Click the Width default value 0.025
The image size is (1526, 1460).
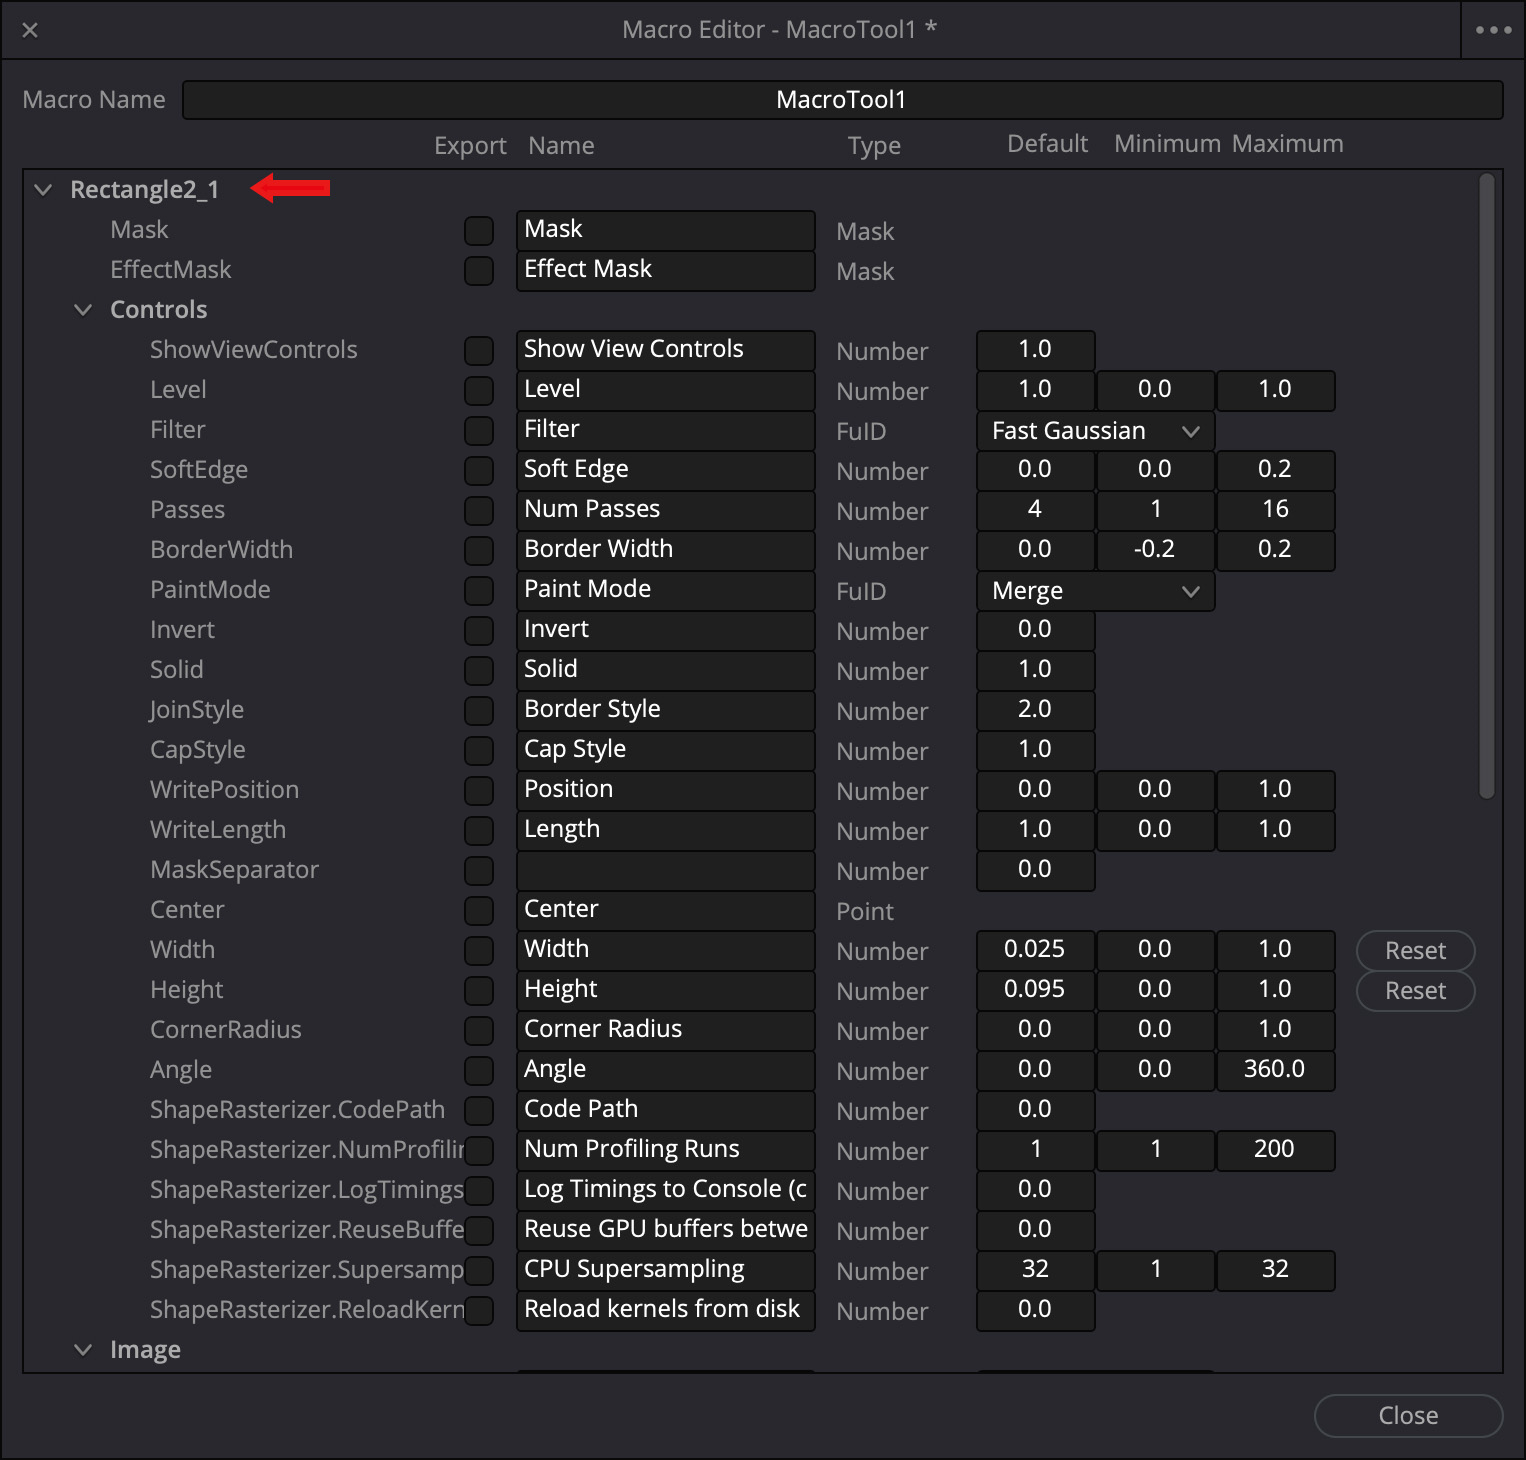pyautogui.click(x=1035, y=950)
